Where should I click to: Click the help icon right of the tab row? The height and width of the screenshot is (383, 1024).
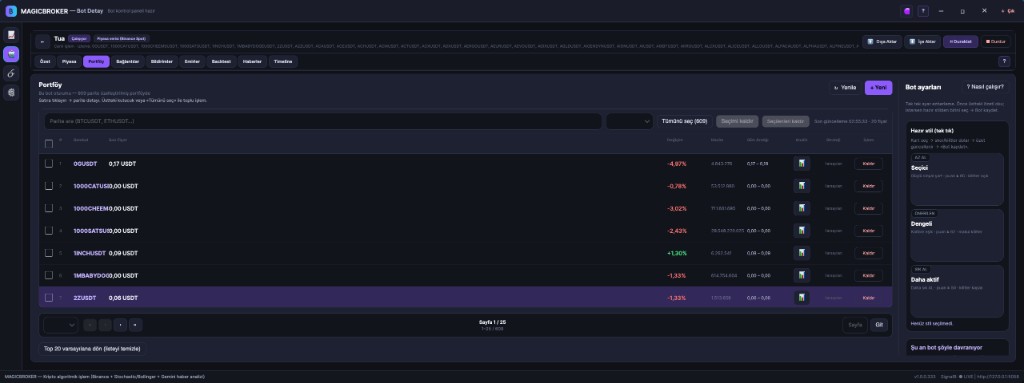click(1004, 61)
